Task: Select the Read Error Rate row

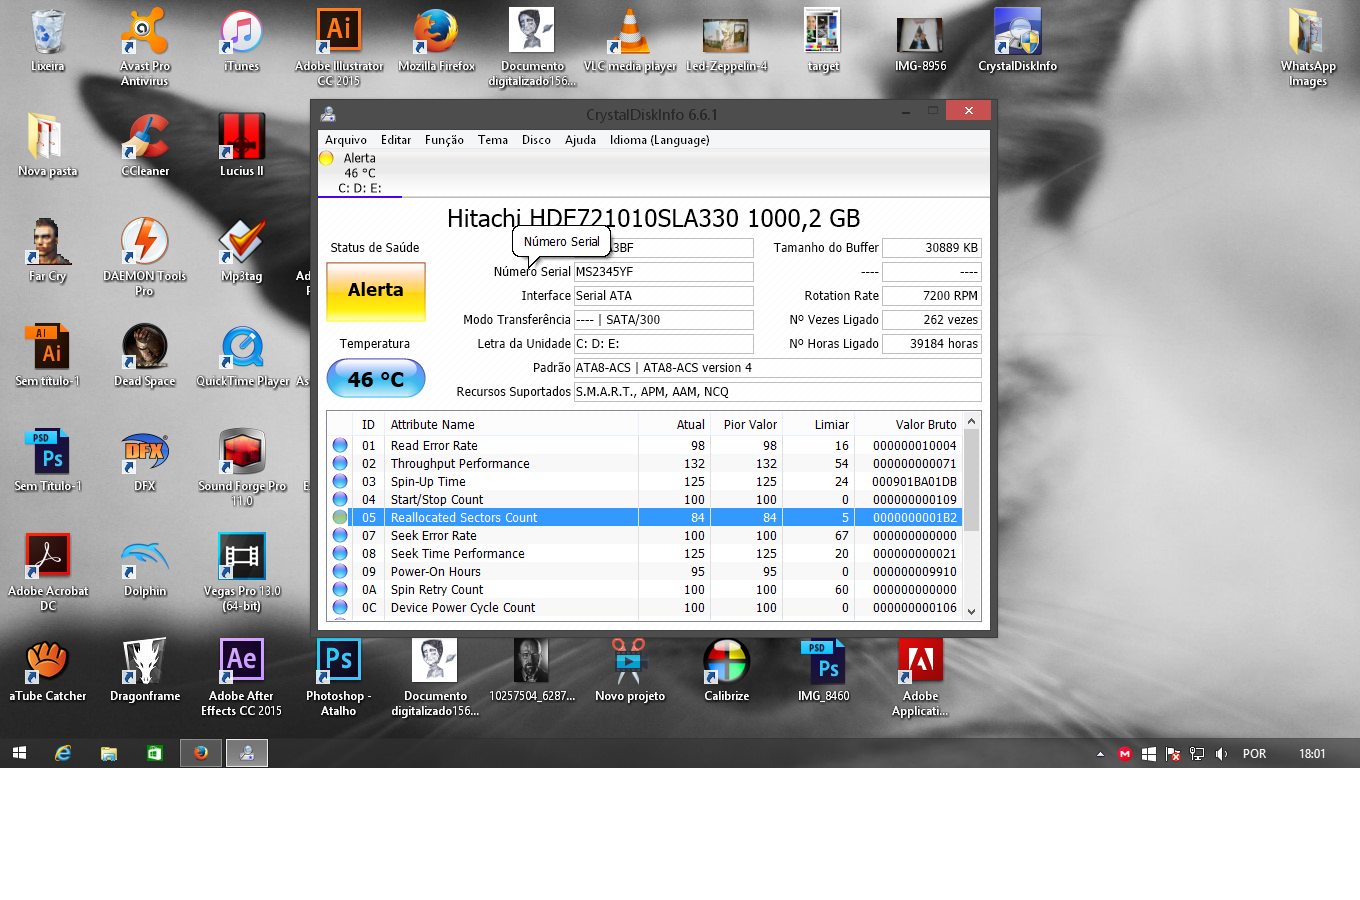Action: pyautogui.click(x=646, y=446)
